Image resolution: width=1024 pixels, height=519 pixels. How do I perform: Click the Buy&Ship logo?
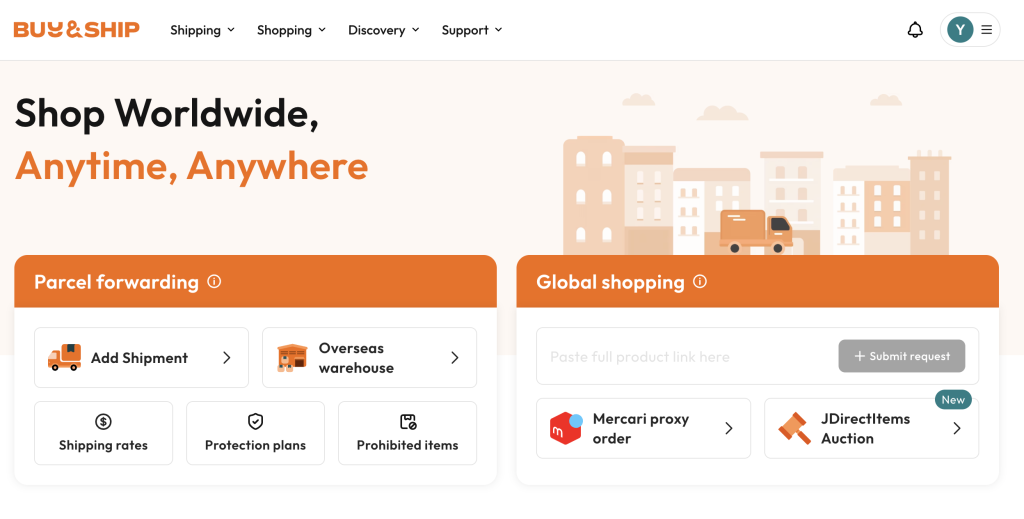coord(76,30)
